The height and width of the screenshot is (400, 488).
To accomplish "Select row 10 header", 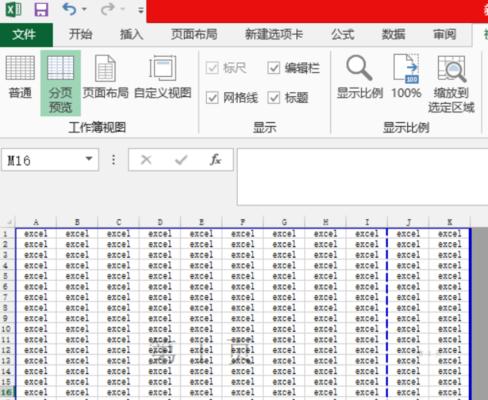I will (7, 329).
